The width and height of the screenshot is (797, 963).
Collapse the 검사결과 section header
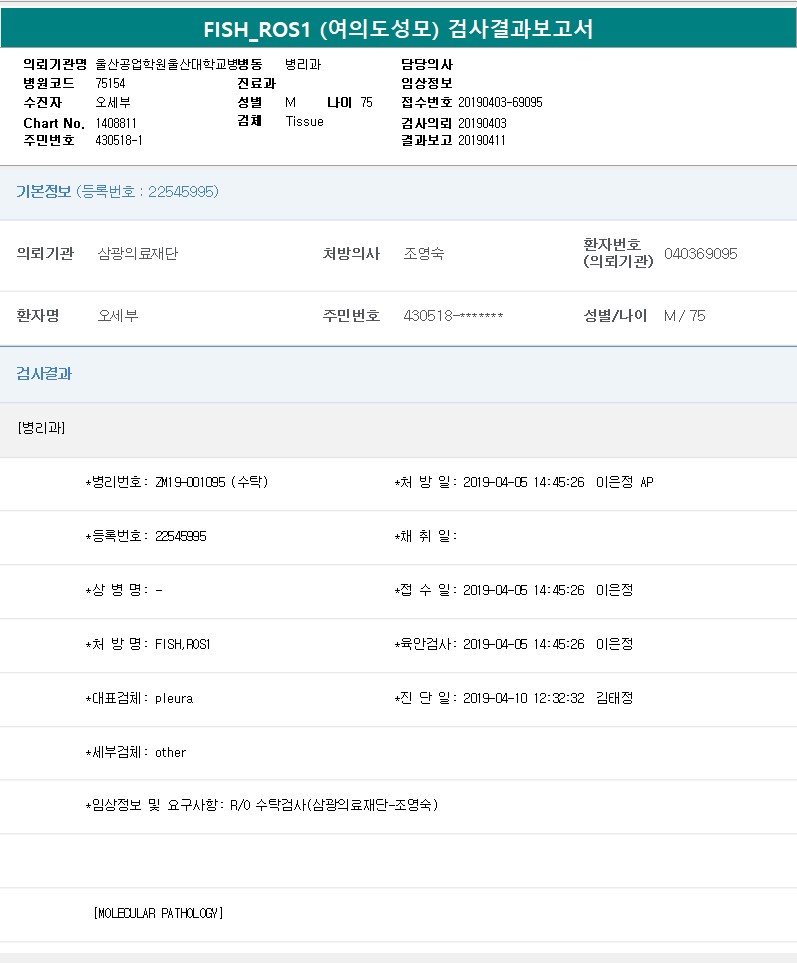44,374
